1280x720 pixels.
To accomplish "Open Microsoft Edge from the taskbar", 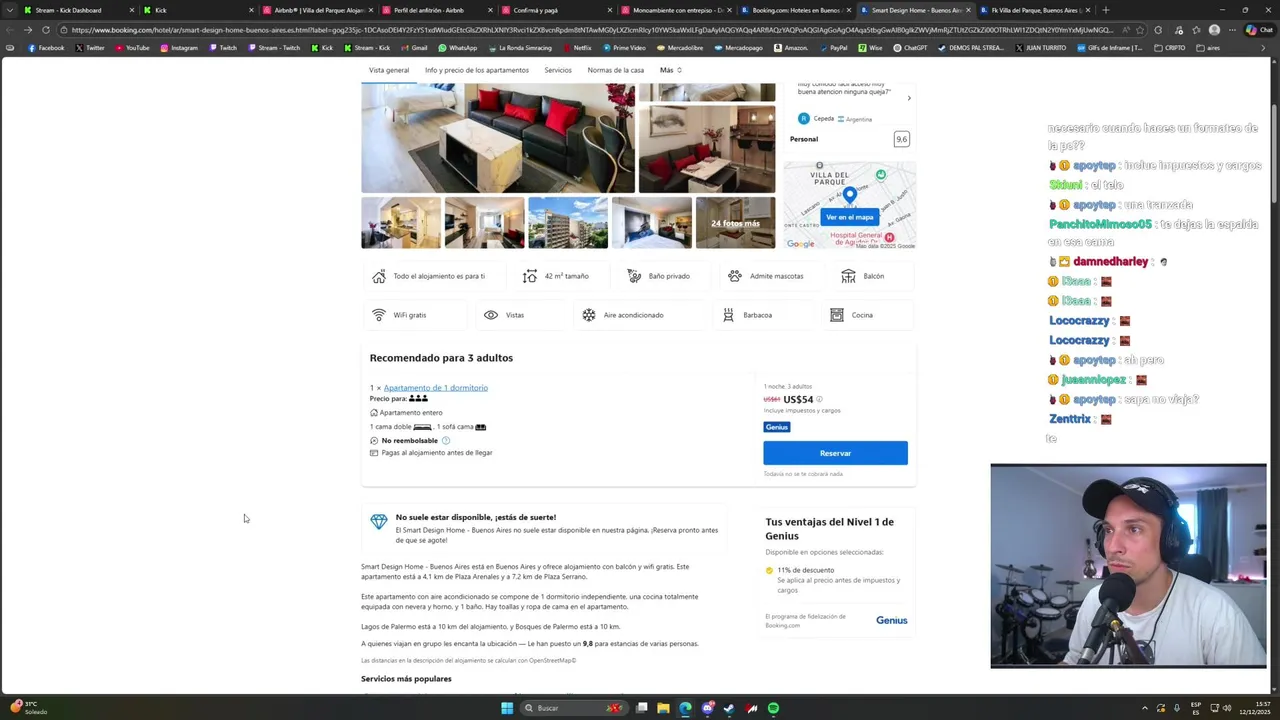I will pos(685,708).
